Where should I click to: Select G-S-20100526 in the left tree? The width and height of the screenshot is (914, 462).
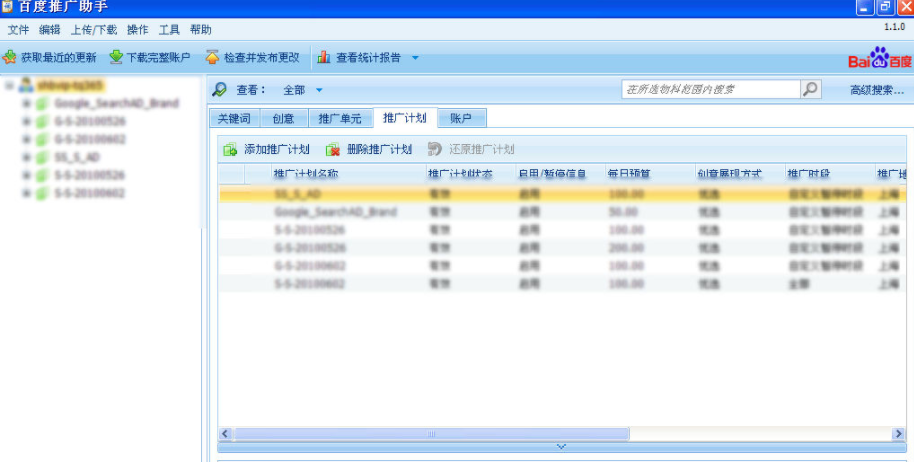[x=90, y=121]
